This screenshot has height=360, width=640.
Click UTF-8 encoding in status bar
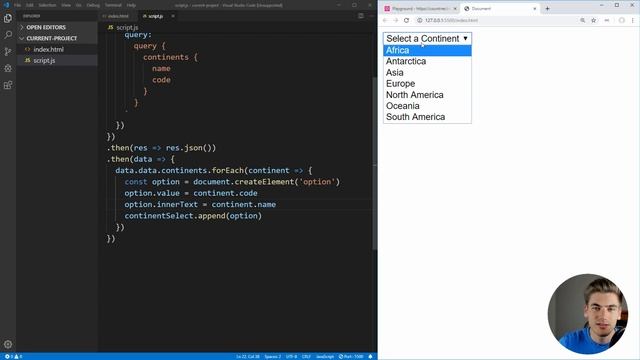coord(291,356)
